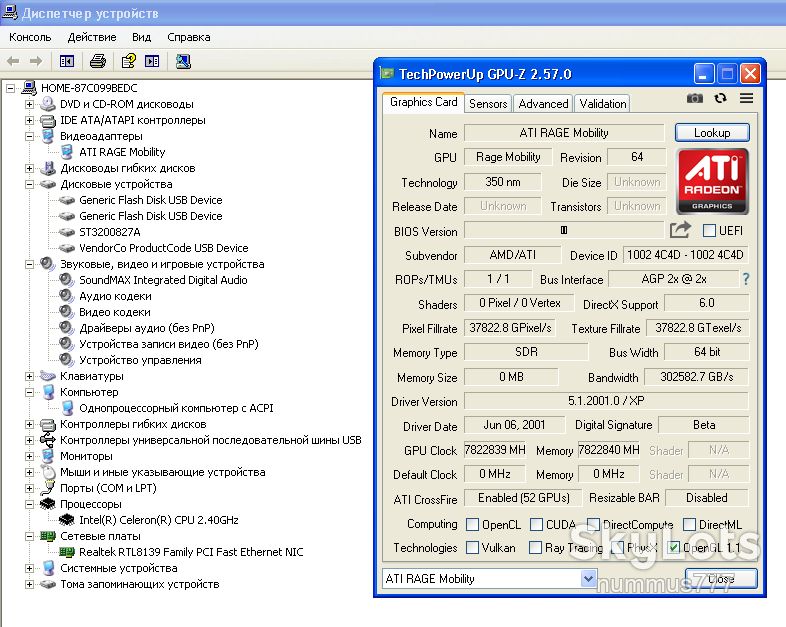Open the GPU-Z hamburger menu
786x627 pixels.
[x=746, y=98]
